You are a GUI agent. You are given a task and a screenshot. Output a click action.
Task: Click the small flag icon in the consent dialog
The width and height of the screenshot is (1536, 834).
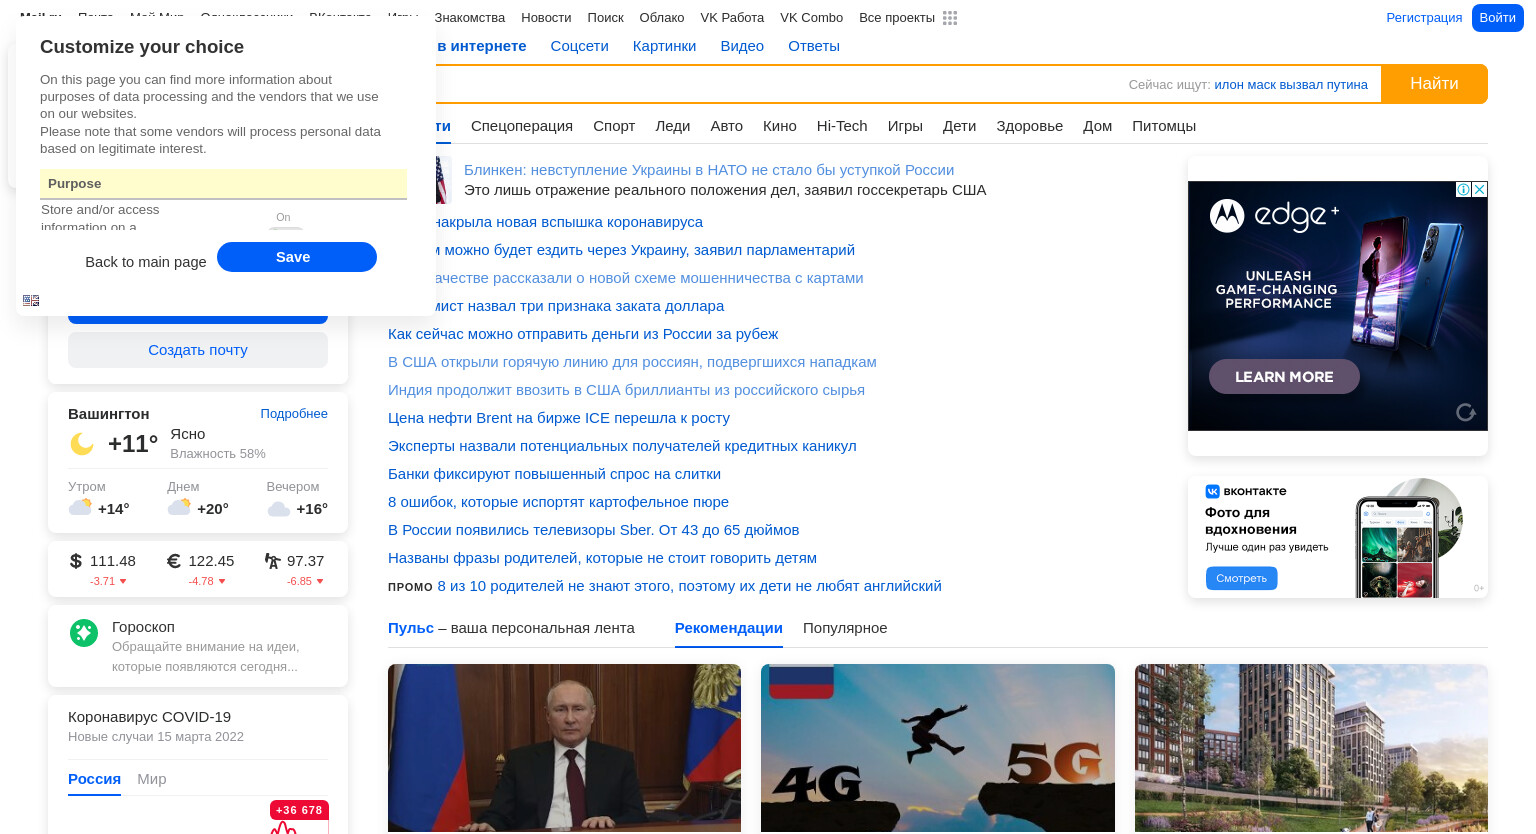pyautogui.click(x=31, y=300)
